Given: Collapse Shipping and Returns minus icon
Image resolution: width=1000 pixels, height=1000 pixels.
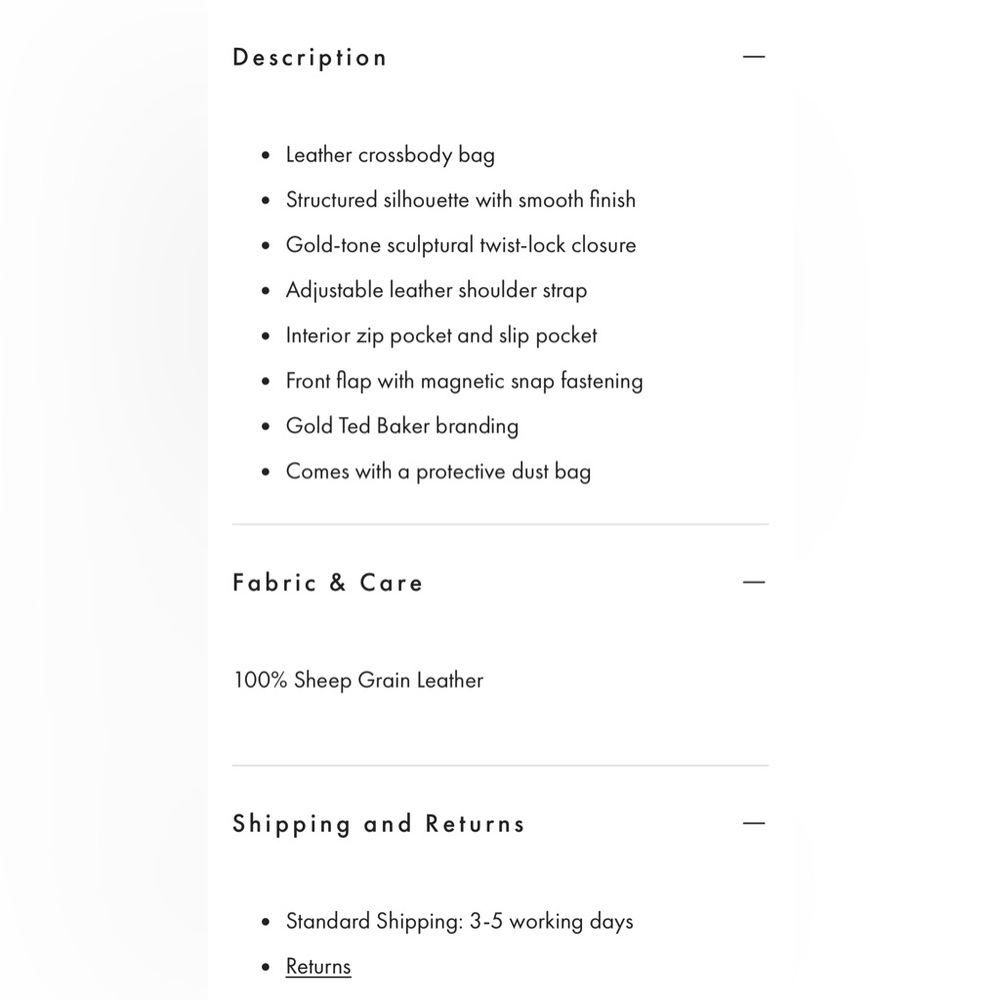Looking at the screenshot, I should click(x=754, y=823).
